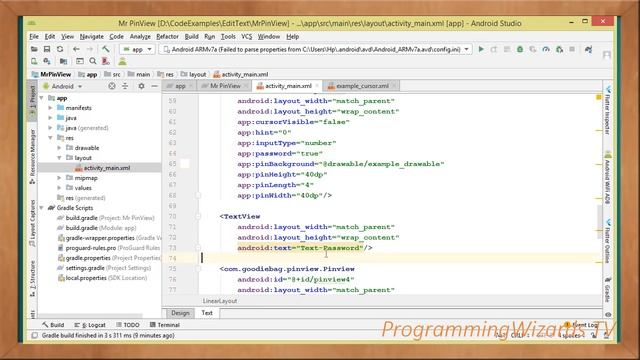Open the VCS menu
Screen dimensions: 640x360
247,36
